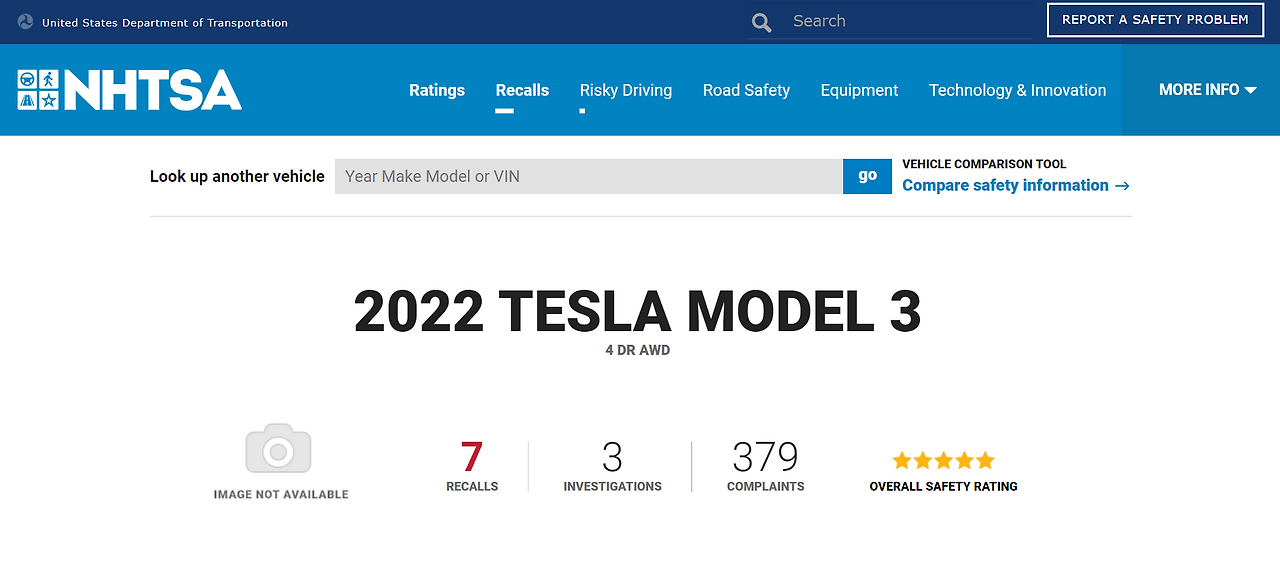Click United States Department of Transportation text

point(165,22)
